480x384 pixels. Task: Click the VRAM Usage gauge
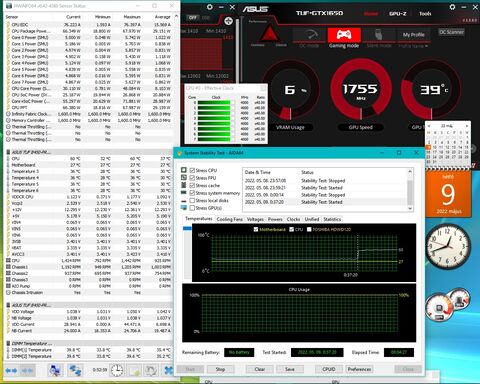(x=290, y=90)
